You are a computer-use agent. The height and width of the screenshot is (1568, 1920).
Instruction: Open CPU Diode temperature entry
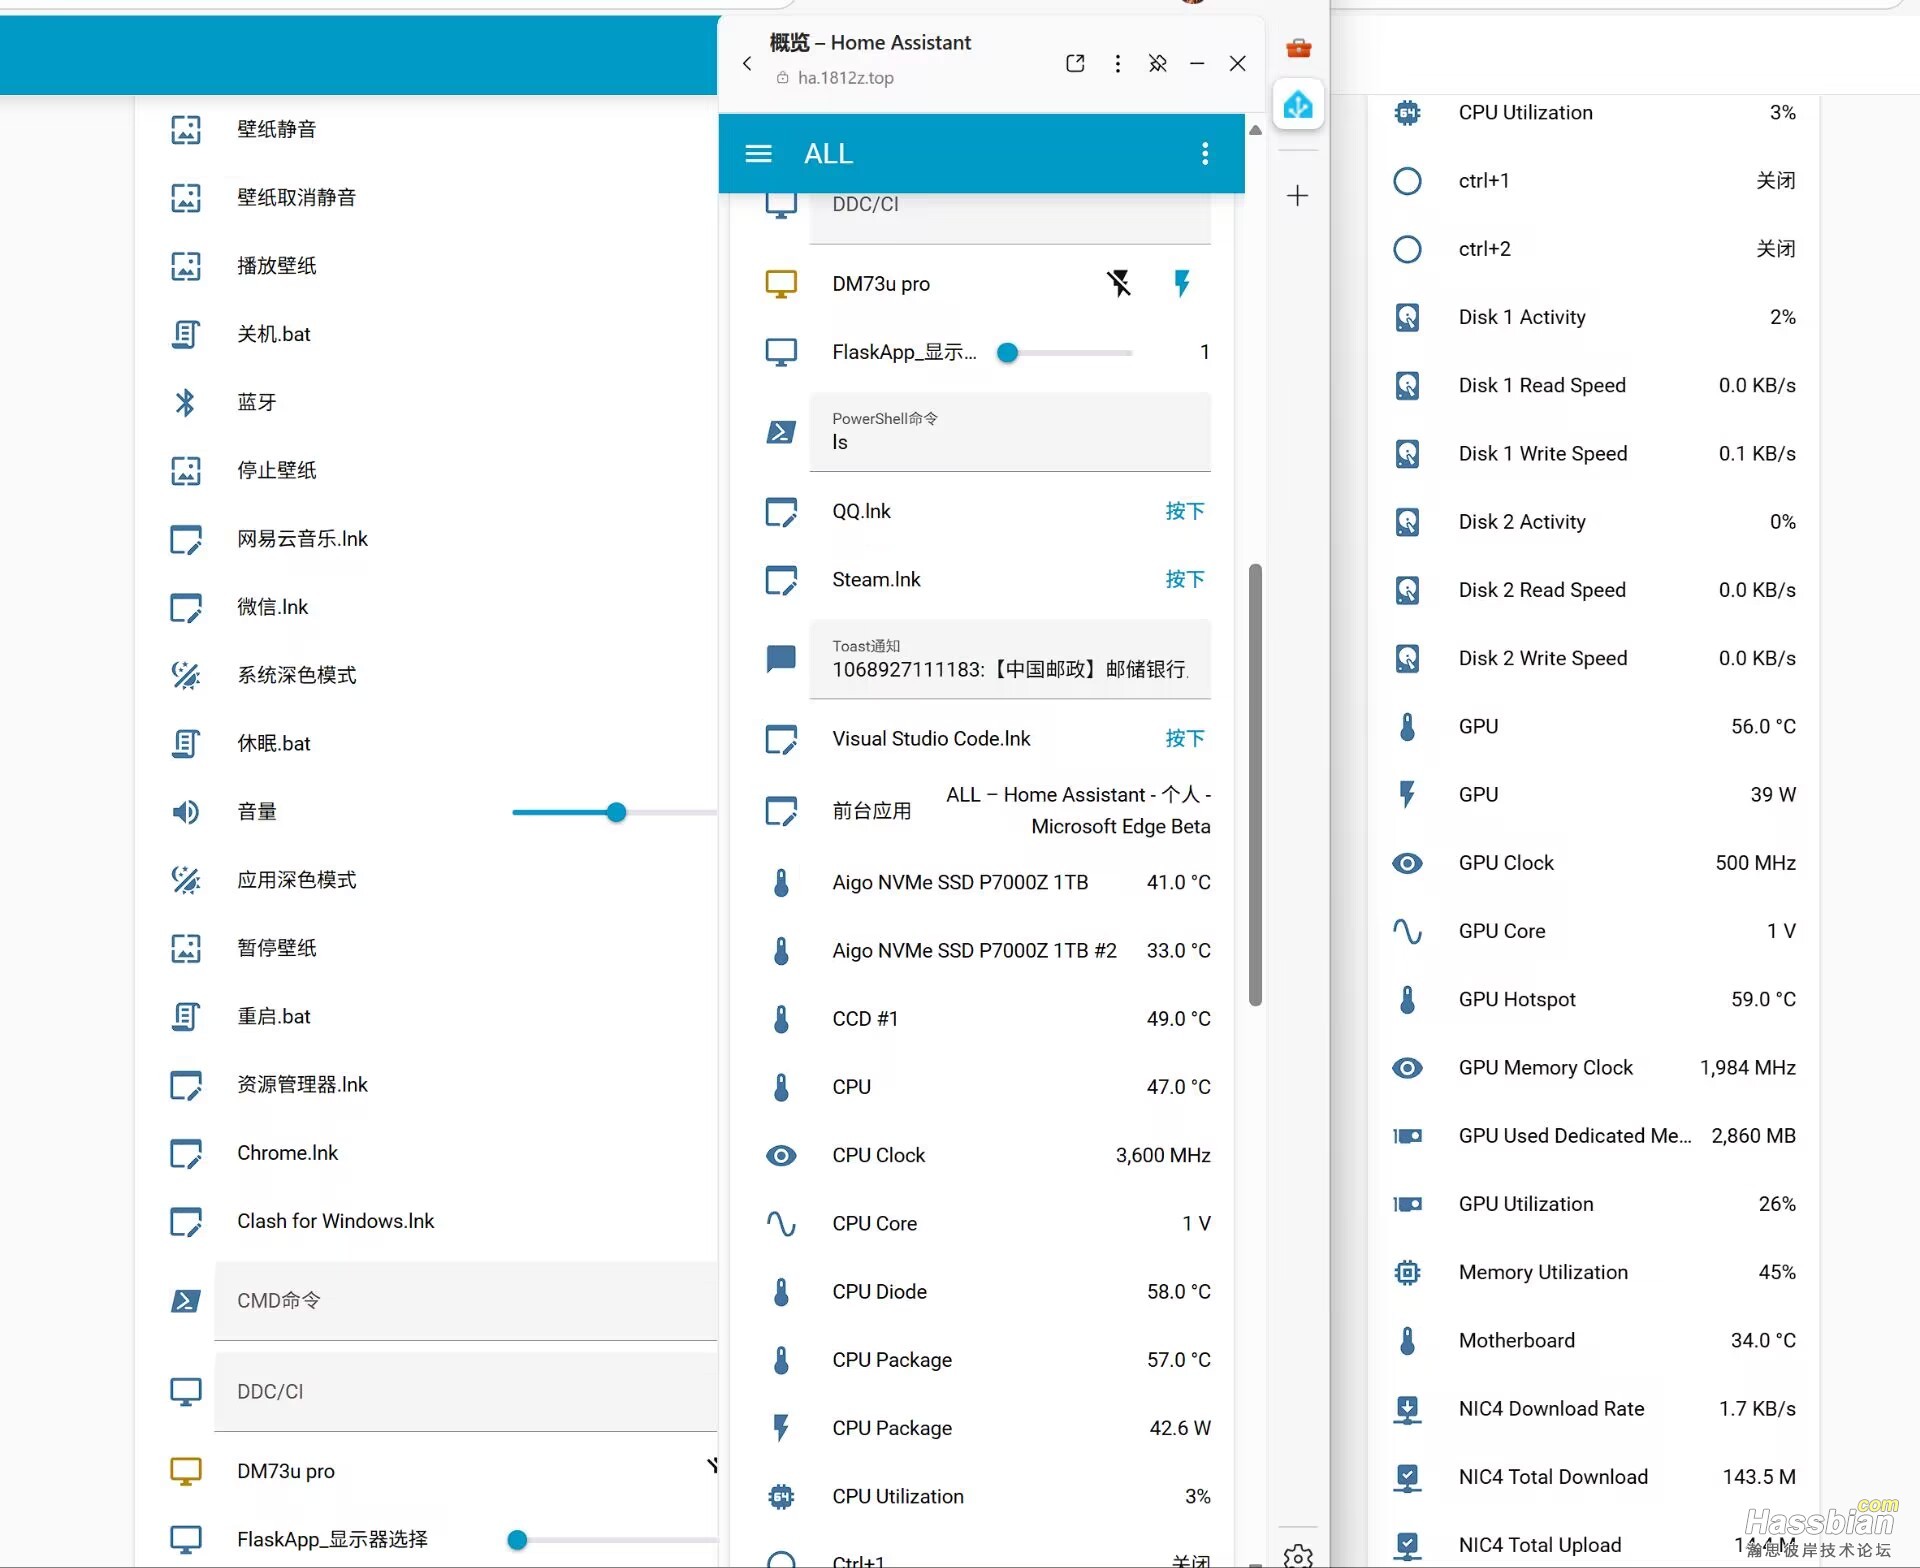coord(988,1291)
